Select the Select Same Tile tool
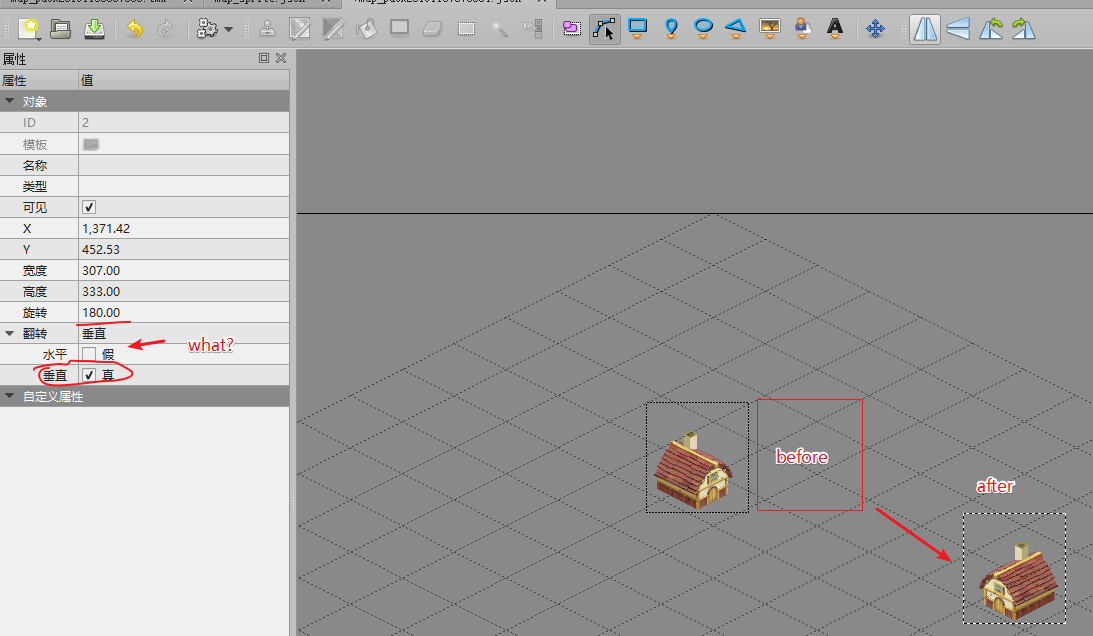 pos(533,29)
